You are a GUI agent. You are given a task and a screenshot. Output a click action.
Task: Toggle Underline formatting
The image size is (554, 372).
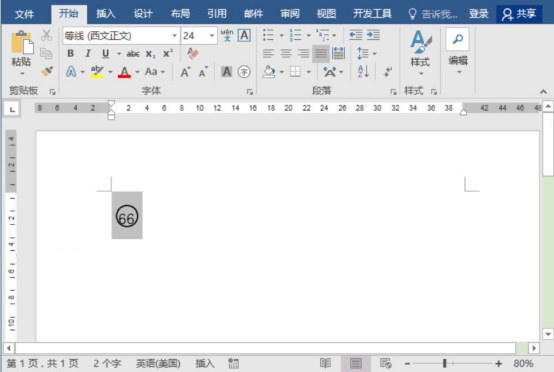[105, 53]
